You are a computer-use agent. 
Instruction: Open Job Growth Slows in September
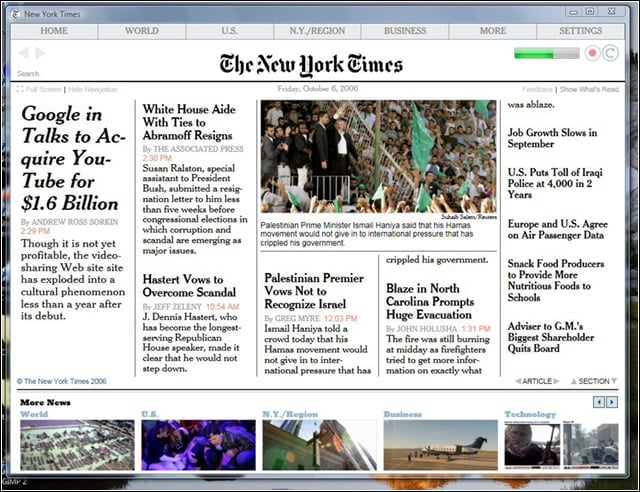(x=552, y=138)
